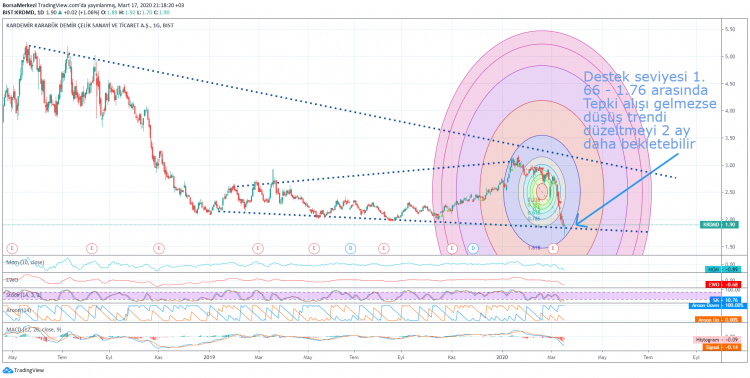Click the earnings marker at May 2019
Image resolution: width=750 pixels, height=378 pixels.
tap(313, 248)
